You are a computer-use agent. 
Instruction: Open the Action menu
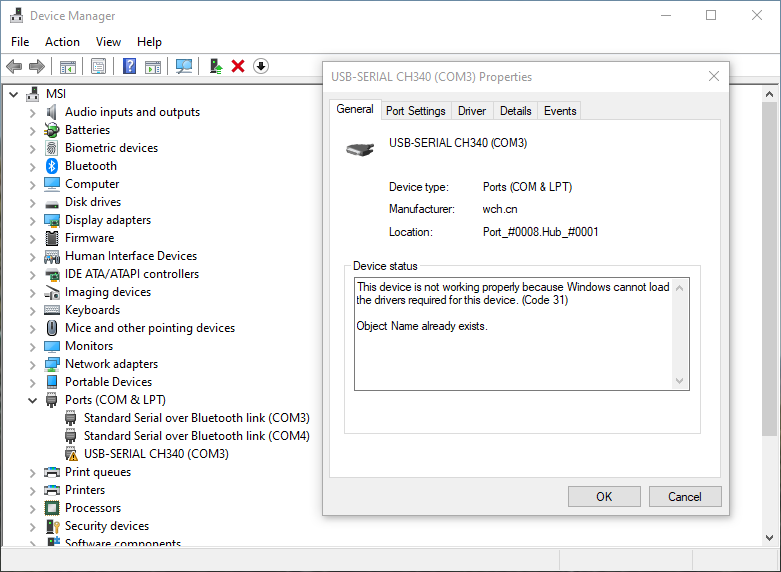(x=62, y=42)
